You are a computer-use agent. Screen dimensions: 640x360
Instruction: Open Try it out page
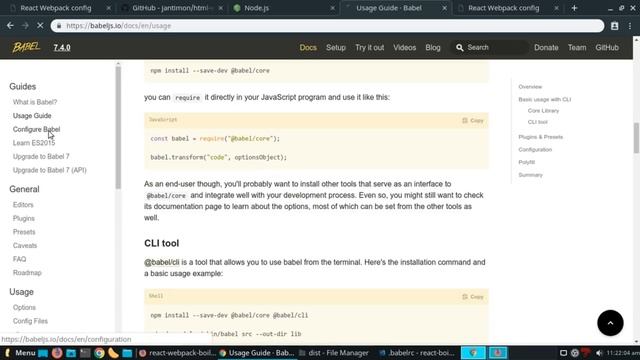click(369, 48)
